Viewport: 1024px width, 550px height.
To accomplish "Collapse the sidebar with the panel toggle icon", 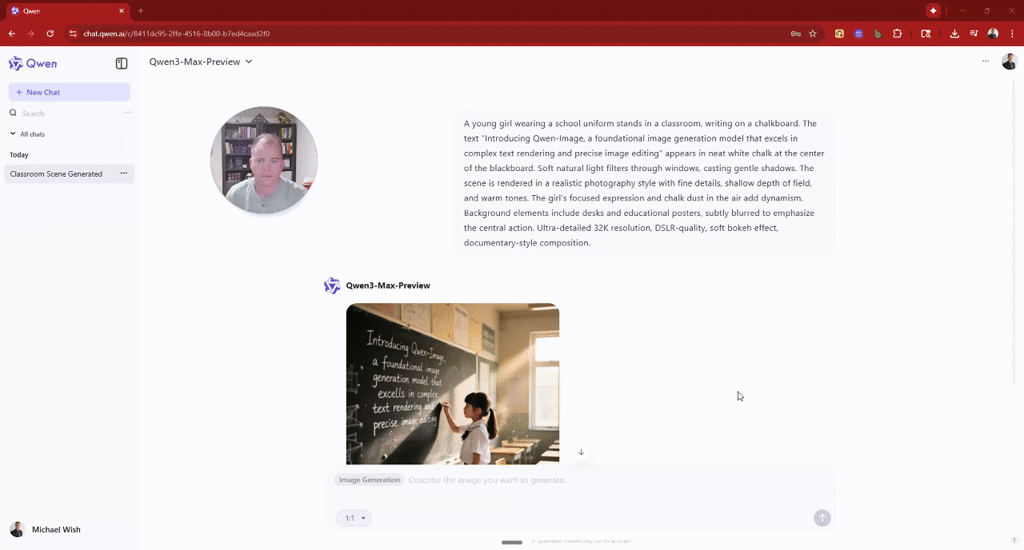I will coord(121,63).
